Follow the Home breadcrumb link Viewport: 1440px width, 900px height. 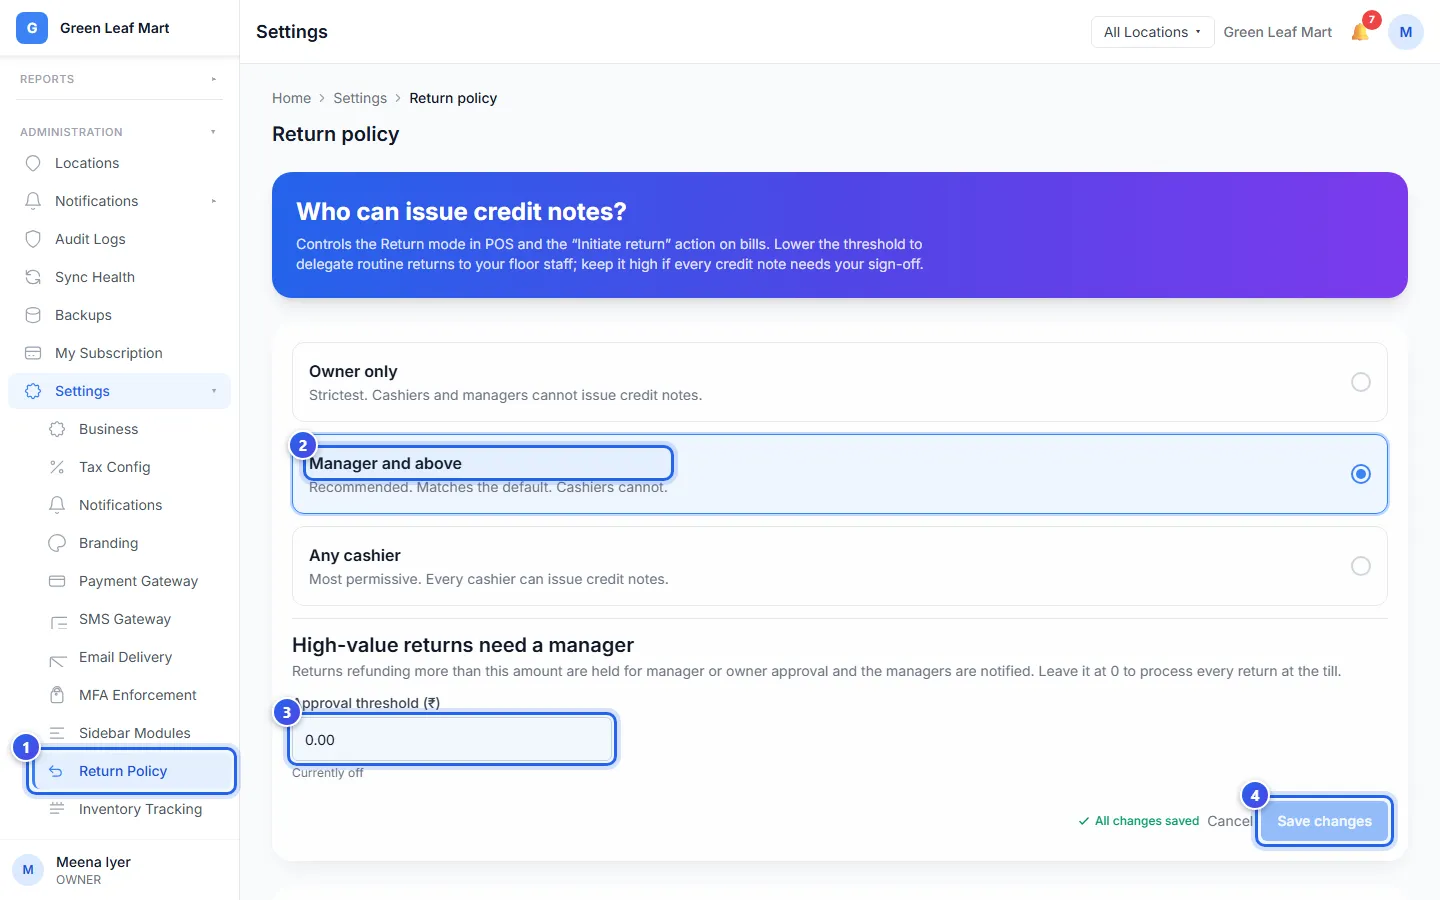pyautogui.click(x=291, y=98)
